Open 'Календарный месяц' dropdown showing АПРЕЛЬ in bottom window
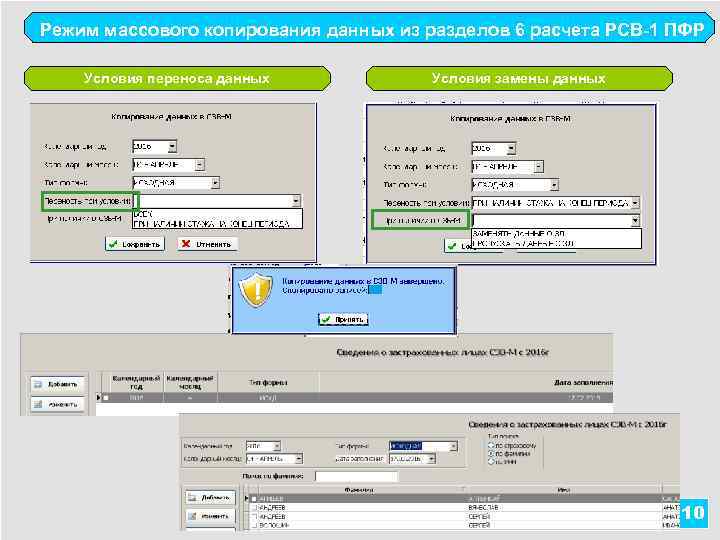This screenshot has width=720, height=540. coord(298,458)
